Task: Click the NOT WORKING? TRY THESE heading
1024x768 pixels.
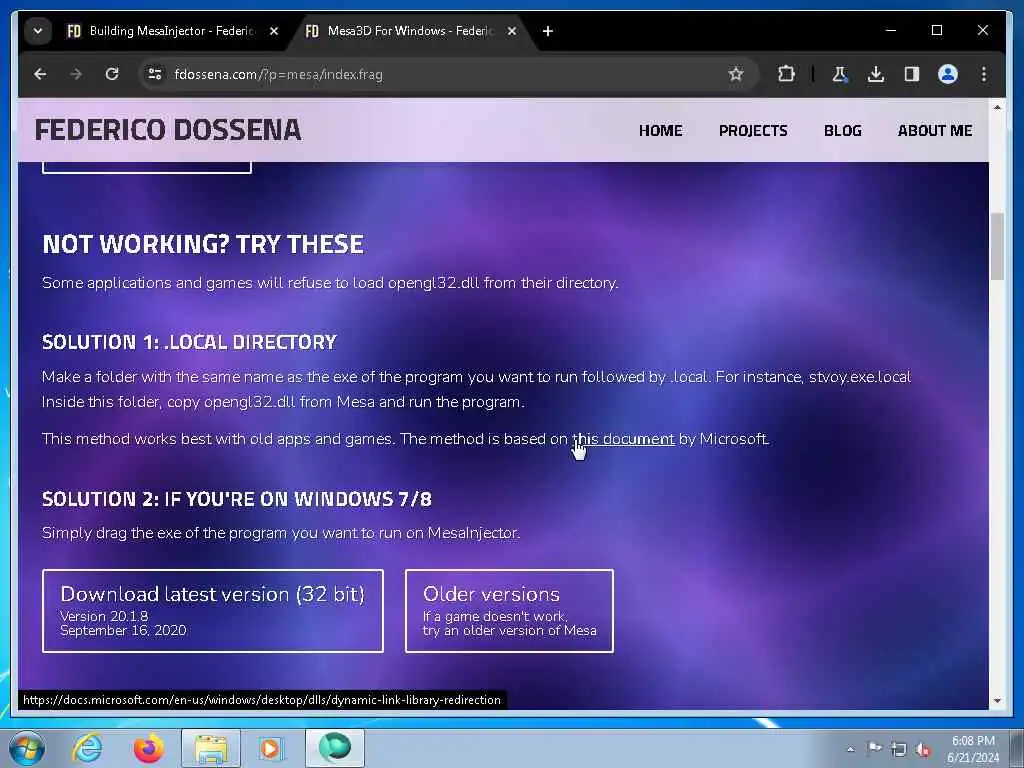Action: (x=203, y=244)
